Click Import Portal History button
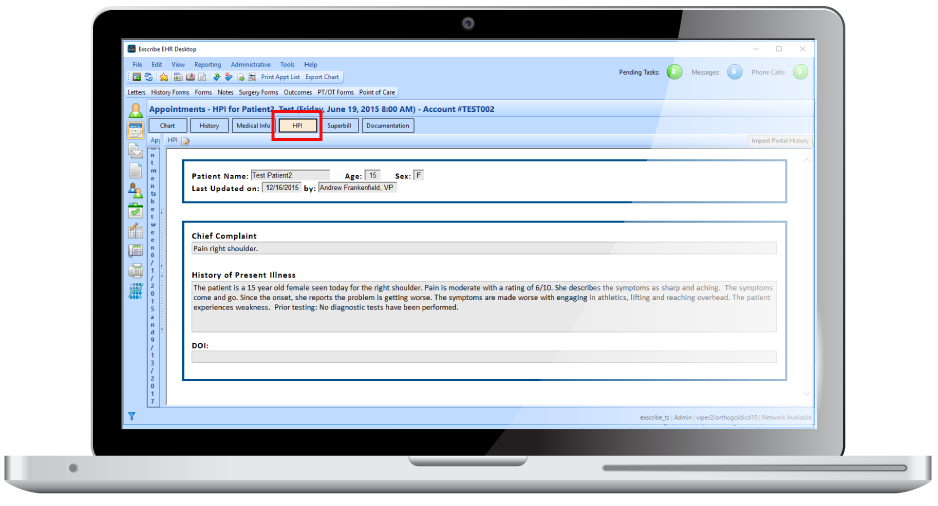The height and width of the screenshot is (506, 938). (779, 141)
